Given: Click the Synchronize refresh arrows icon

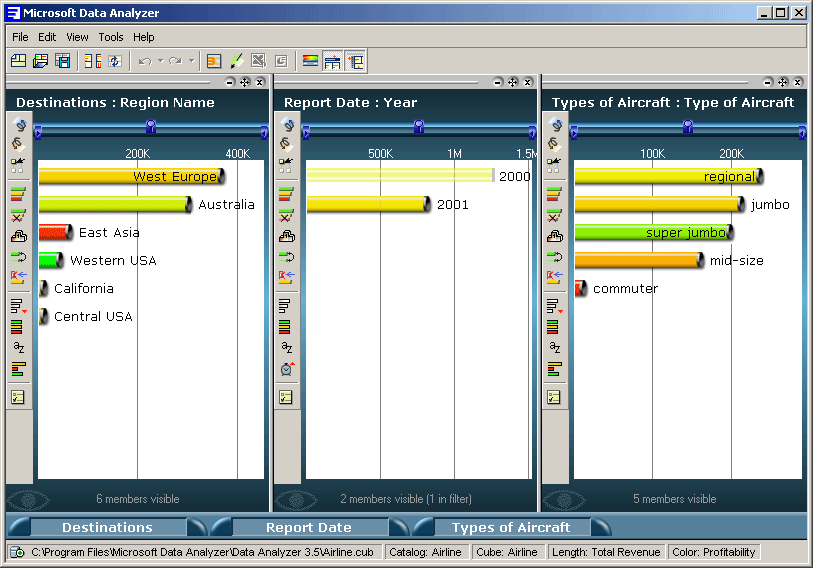Looking at the screenshot, I should (x=115, y=61).
